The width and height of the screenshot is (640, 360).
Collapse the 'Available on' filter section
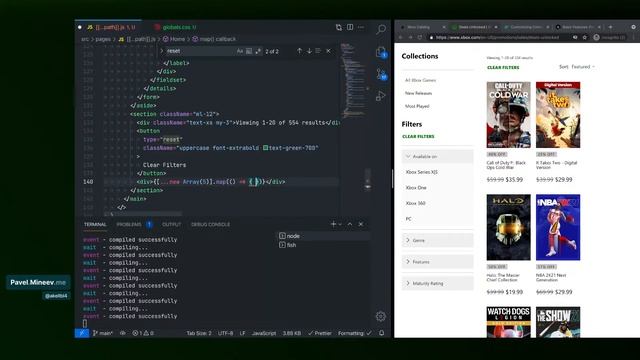click(438, 156)
